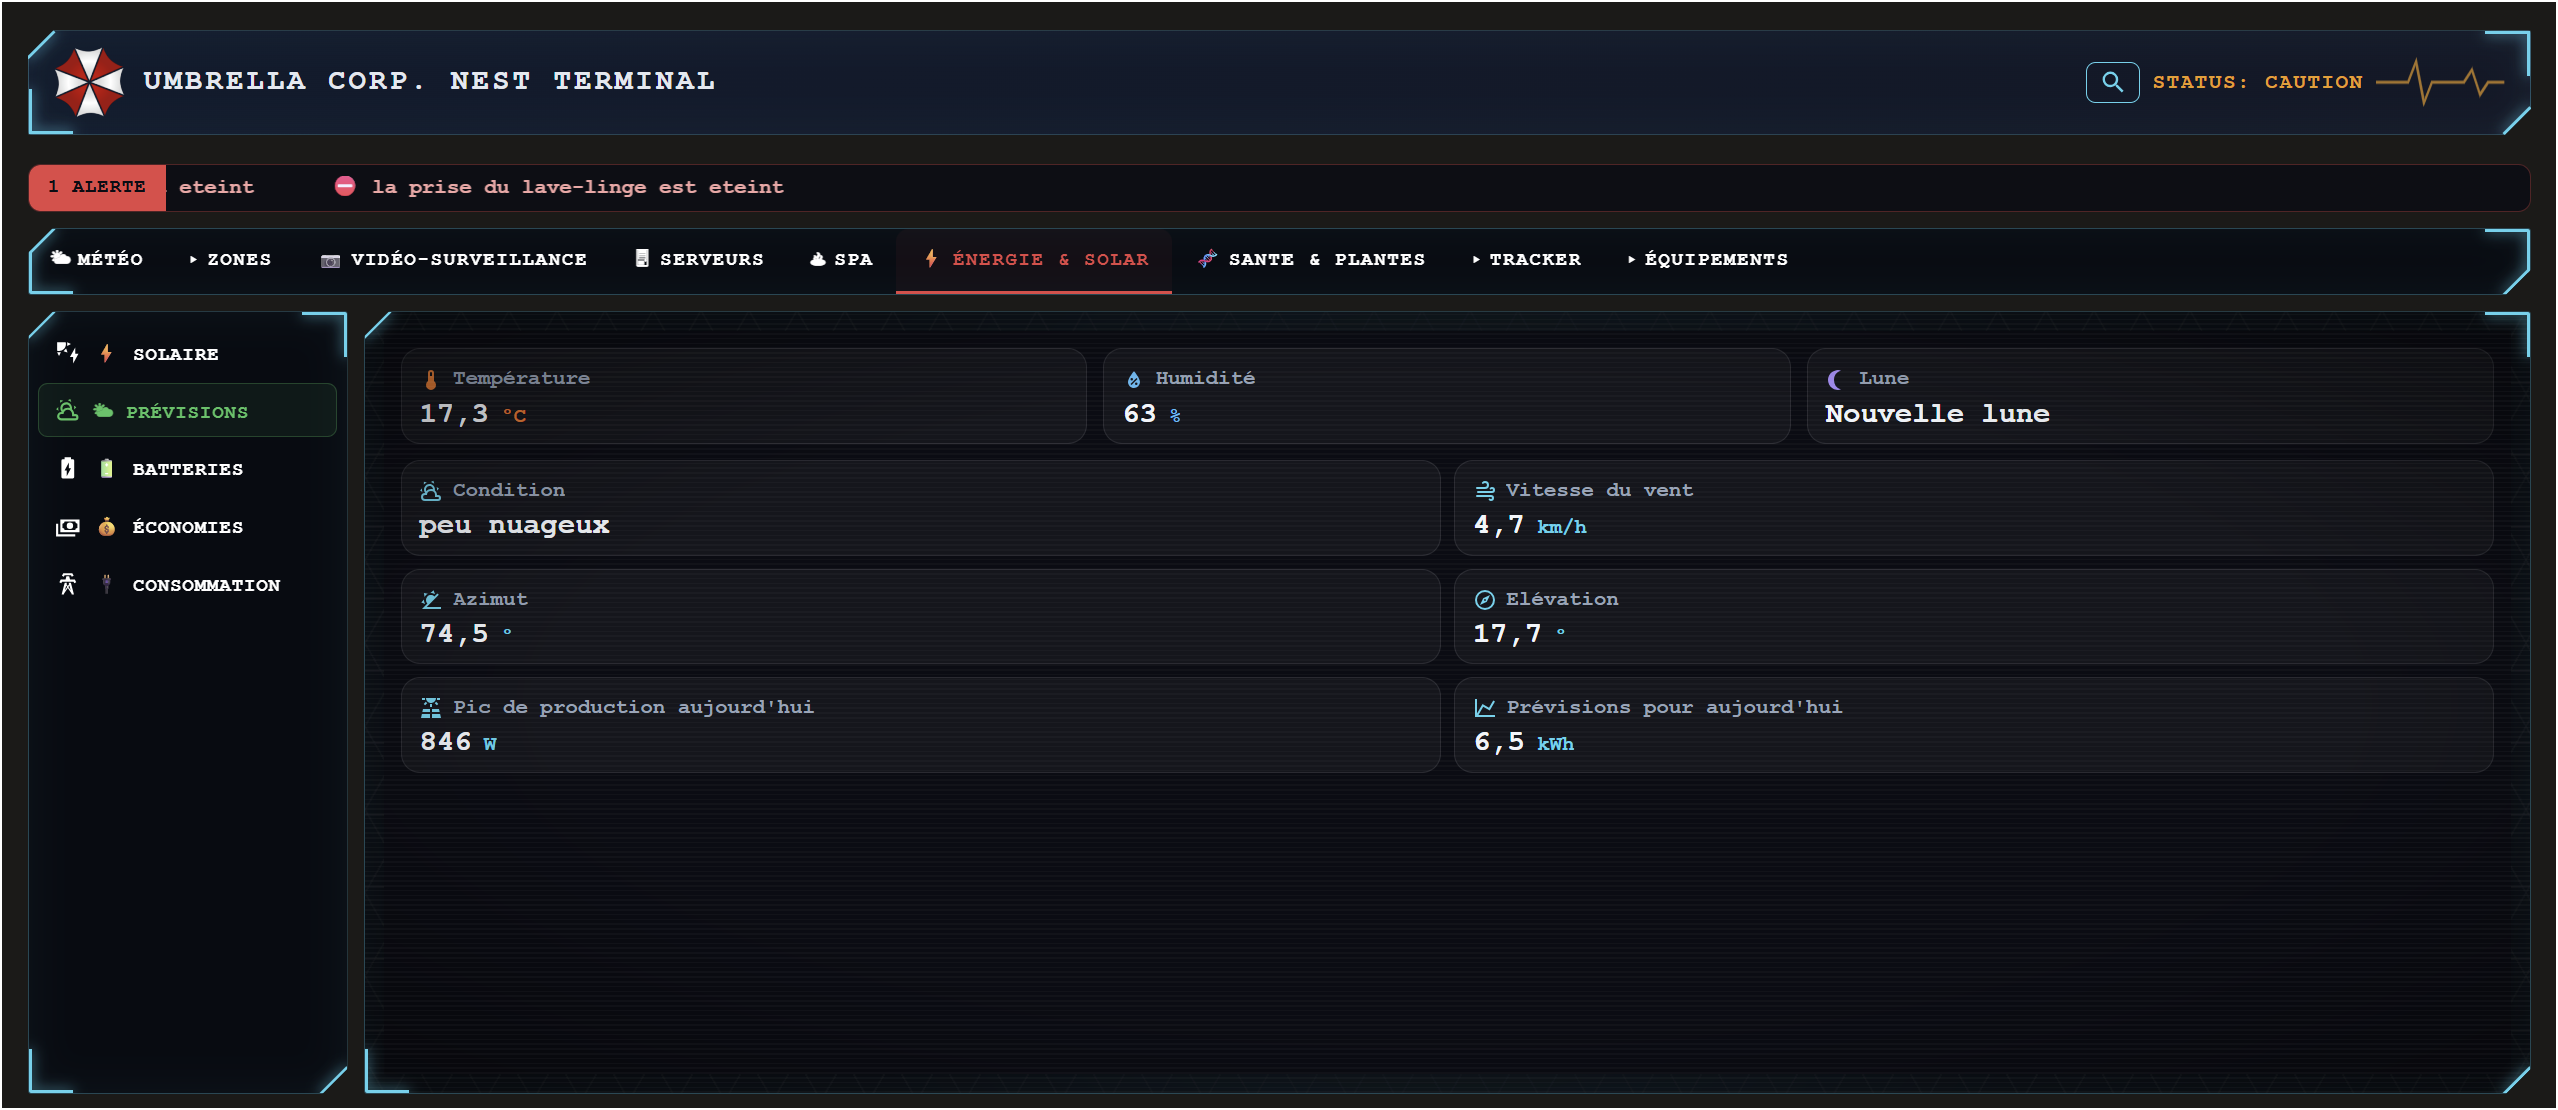Click the 'eteint' alert state label
The image size is (2558, 1110).
click(217, 187)
